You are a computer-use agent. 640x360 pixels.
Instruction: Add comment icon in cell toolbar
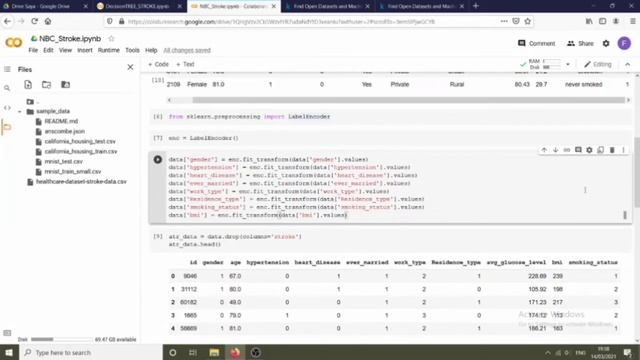[x=578, y=150]
